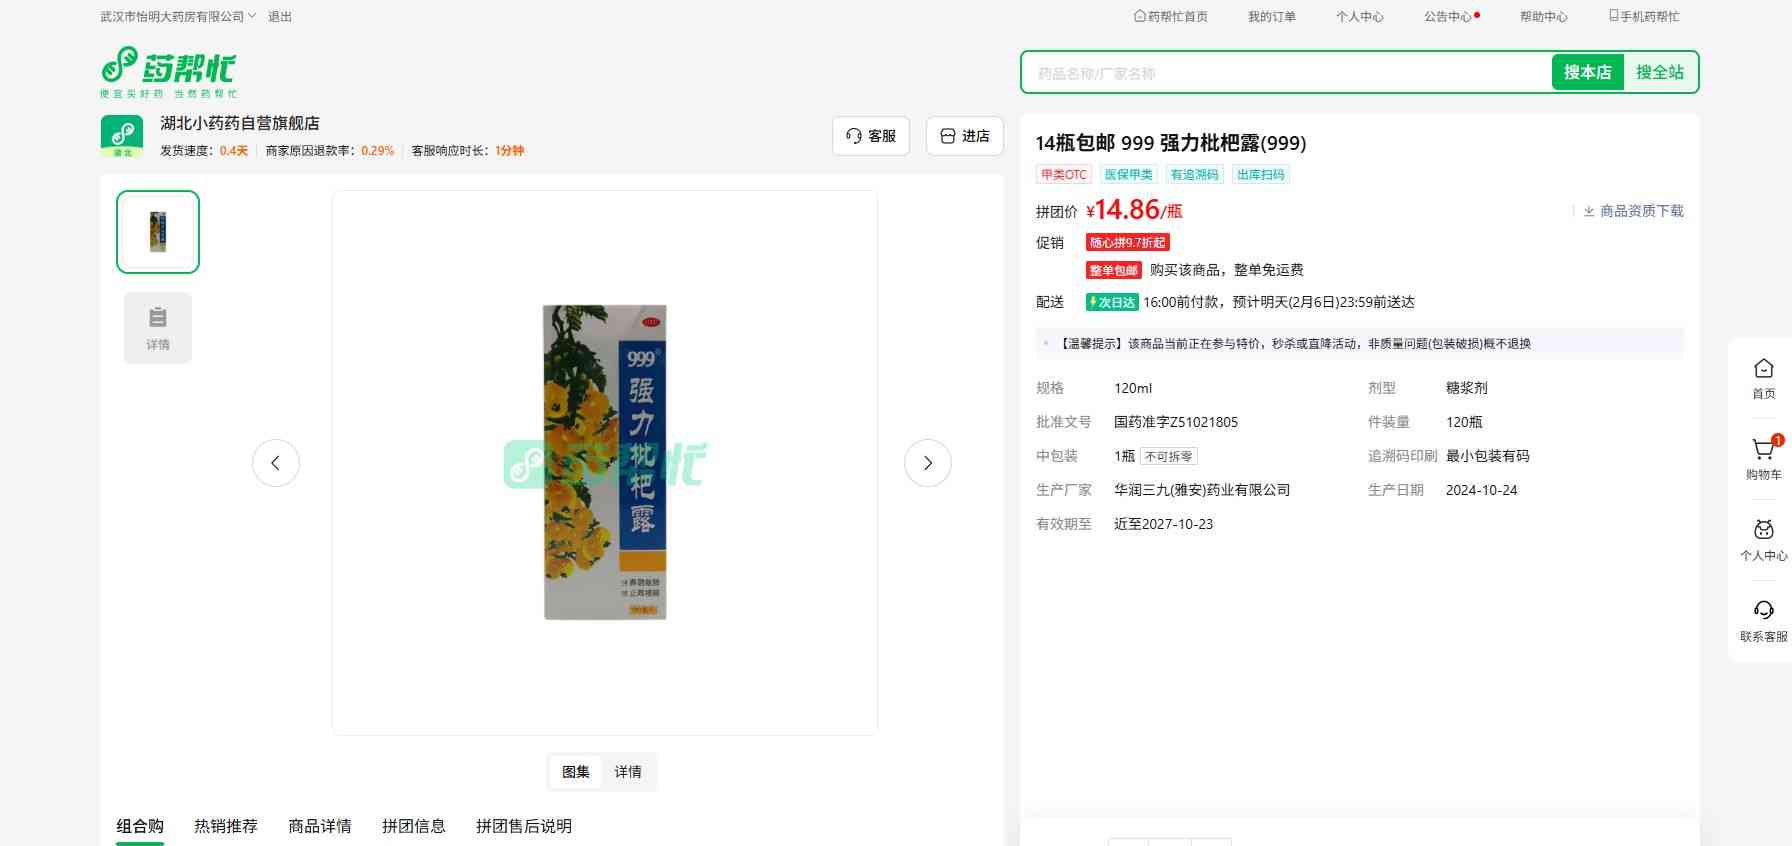1792x846 pixels.
Task: Click the store avatar icon
Action: (x=122, y=136)
